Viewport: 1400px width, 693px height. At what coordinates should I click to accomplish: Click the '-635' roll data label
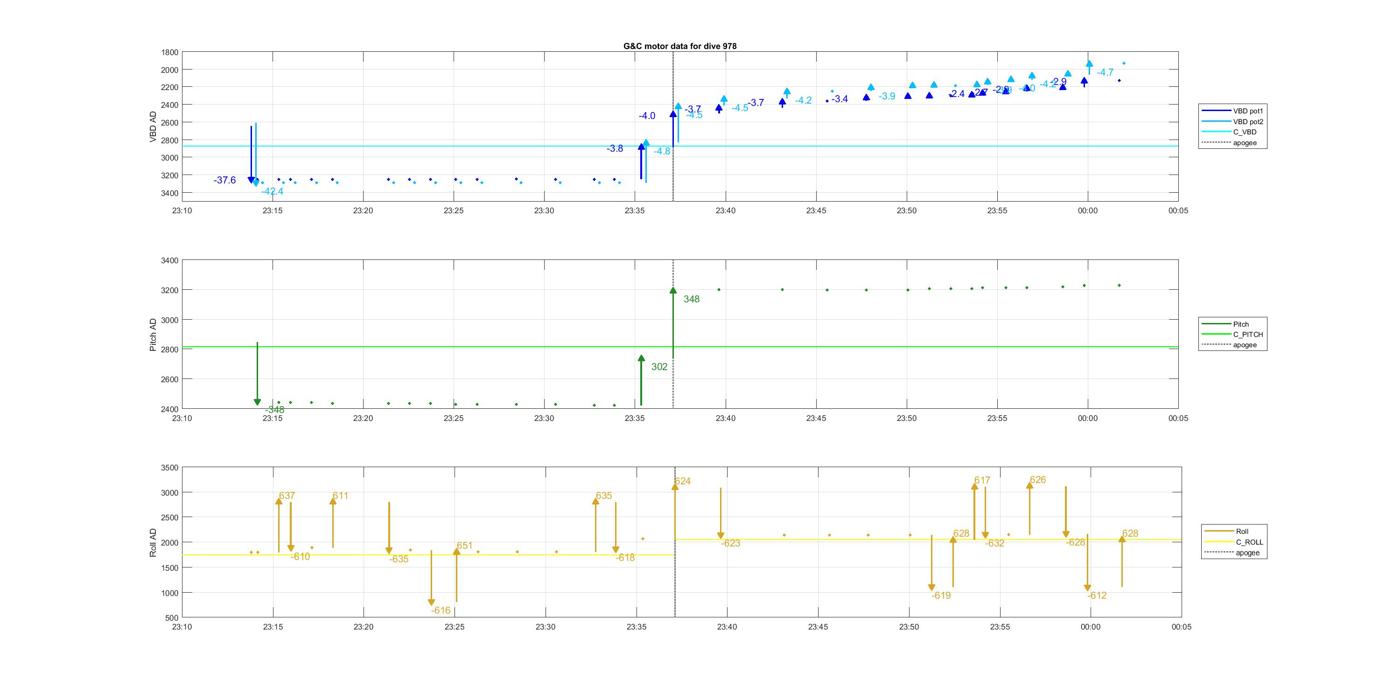[399, 559]
